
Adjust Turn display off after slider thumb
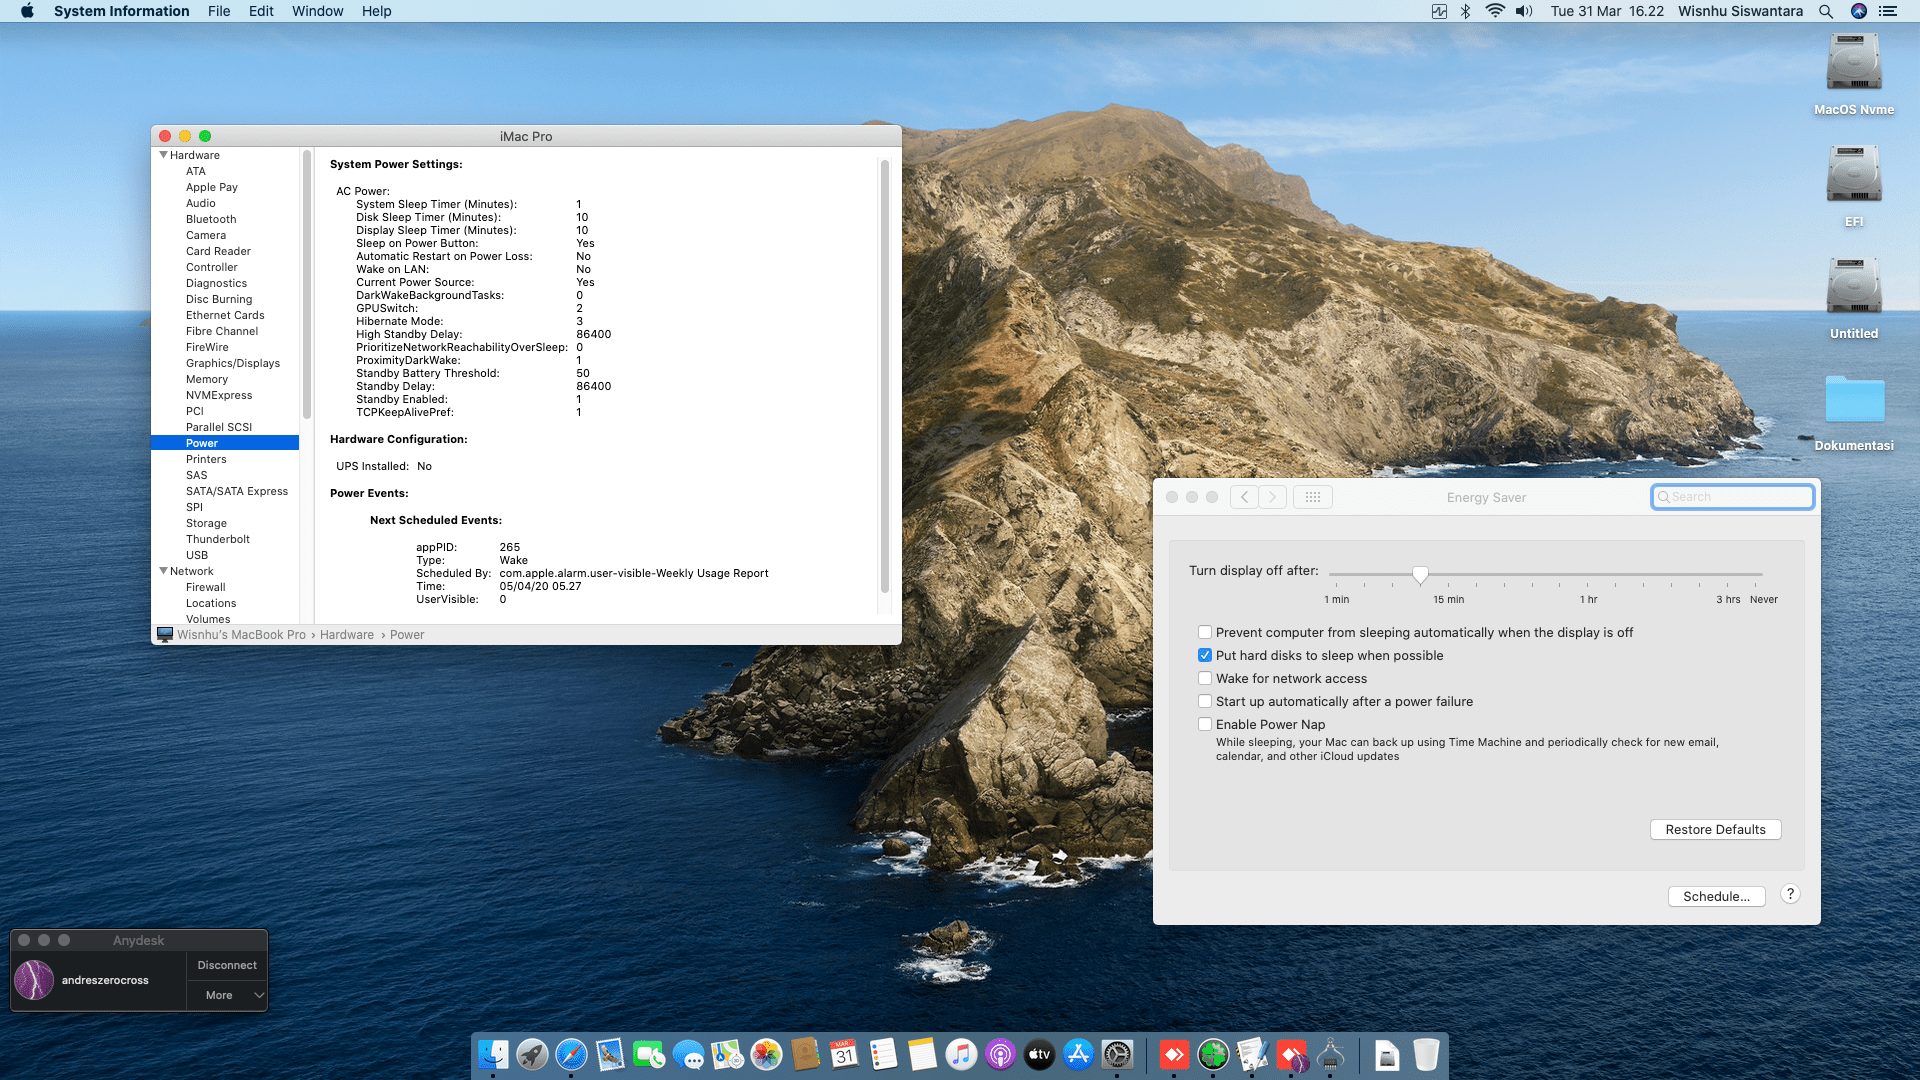[1420, 574]
